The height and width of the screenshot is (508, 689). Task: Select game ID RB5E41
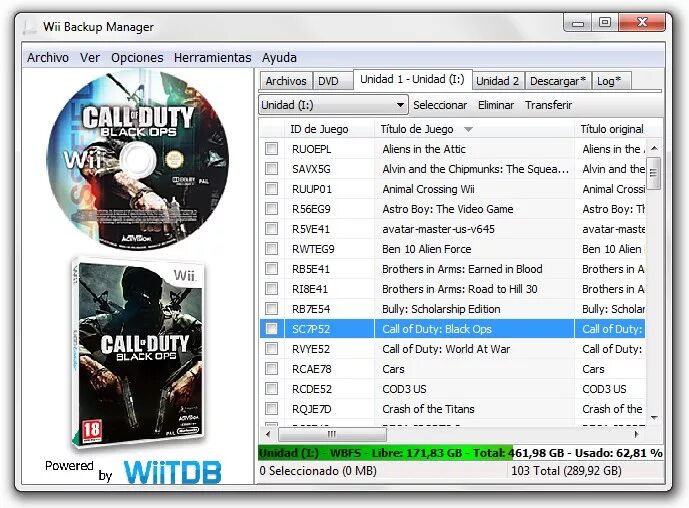pos(311,269)
